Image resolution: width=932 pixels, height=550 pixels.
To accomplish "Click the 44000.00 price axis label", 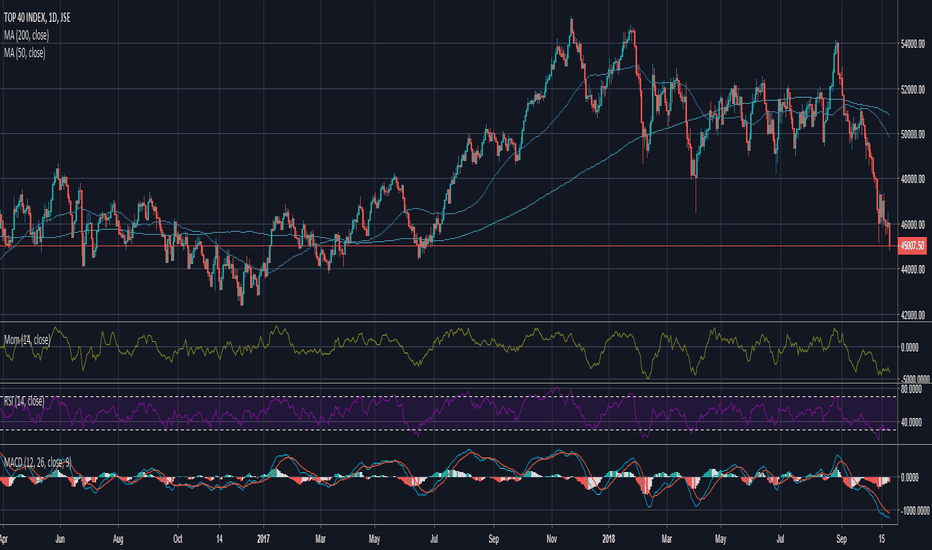I will click(913, 269).
